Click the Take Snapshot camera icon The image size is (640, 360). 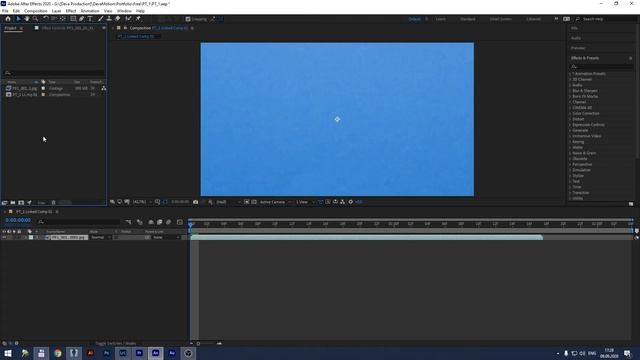tap(196, 202)
